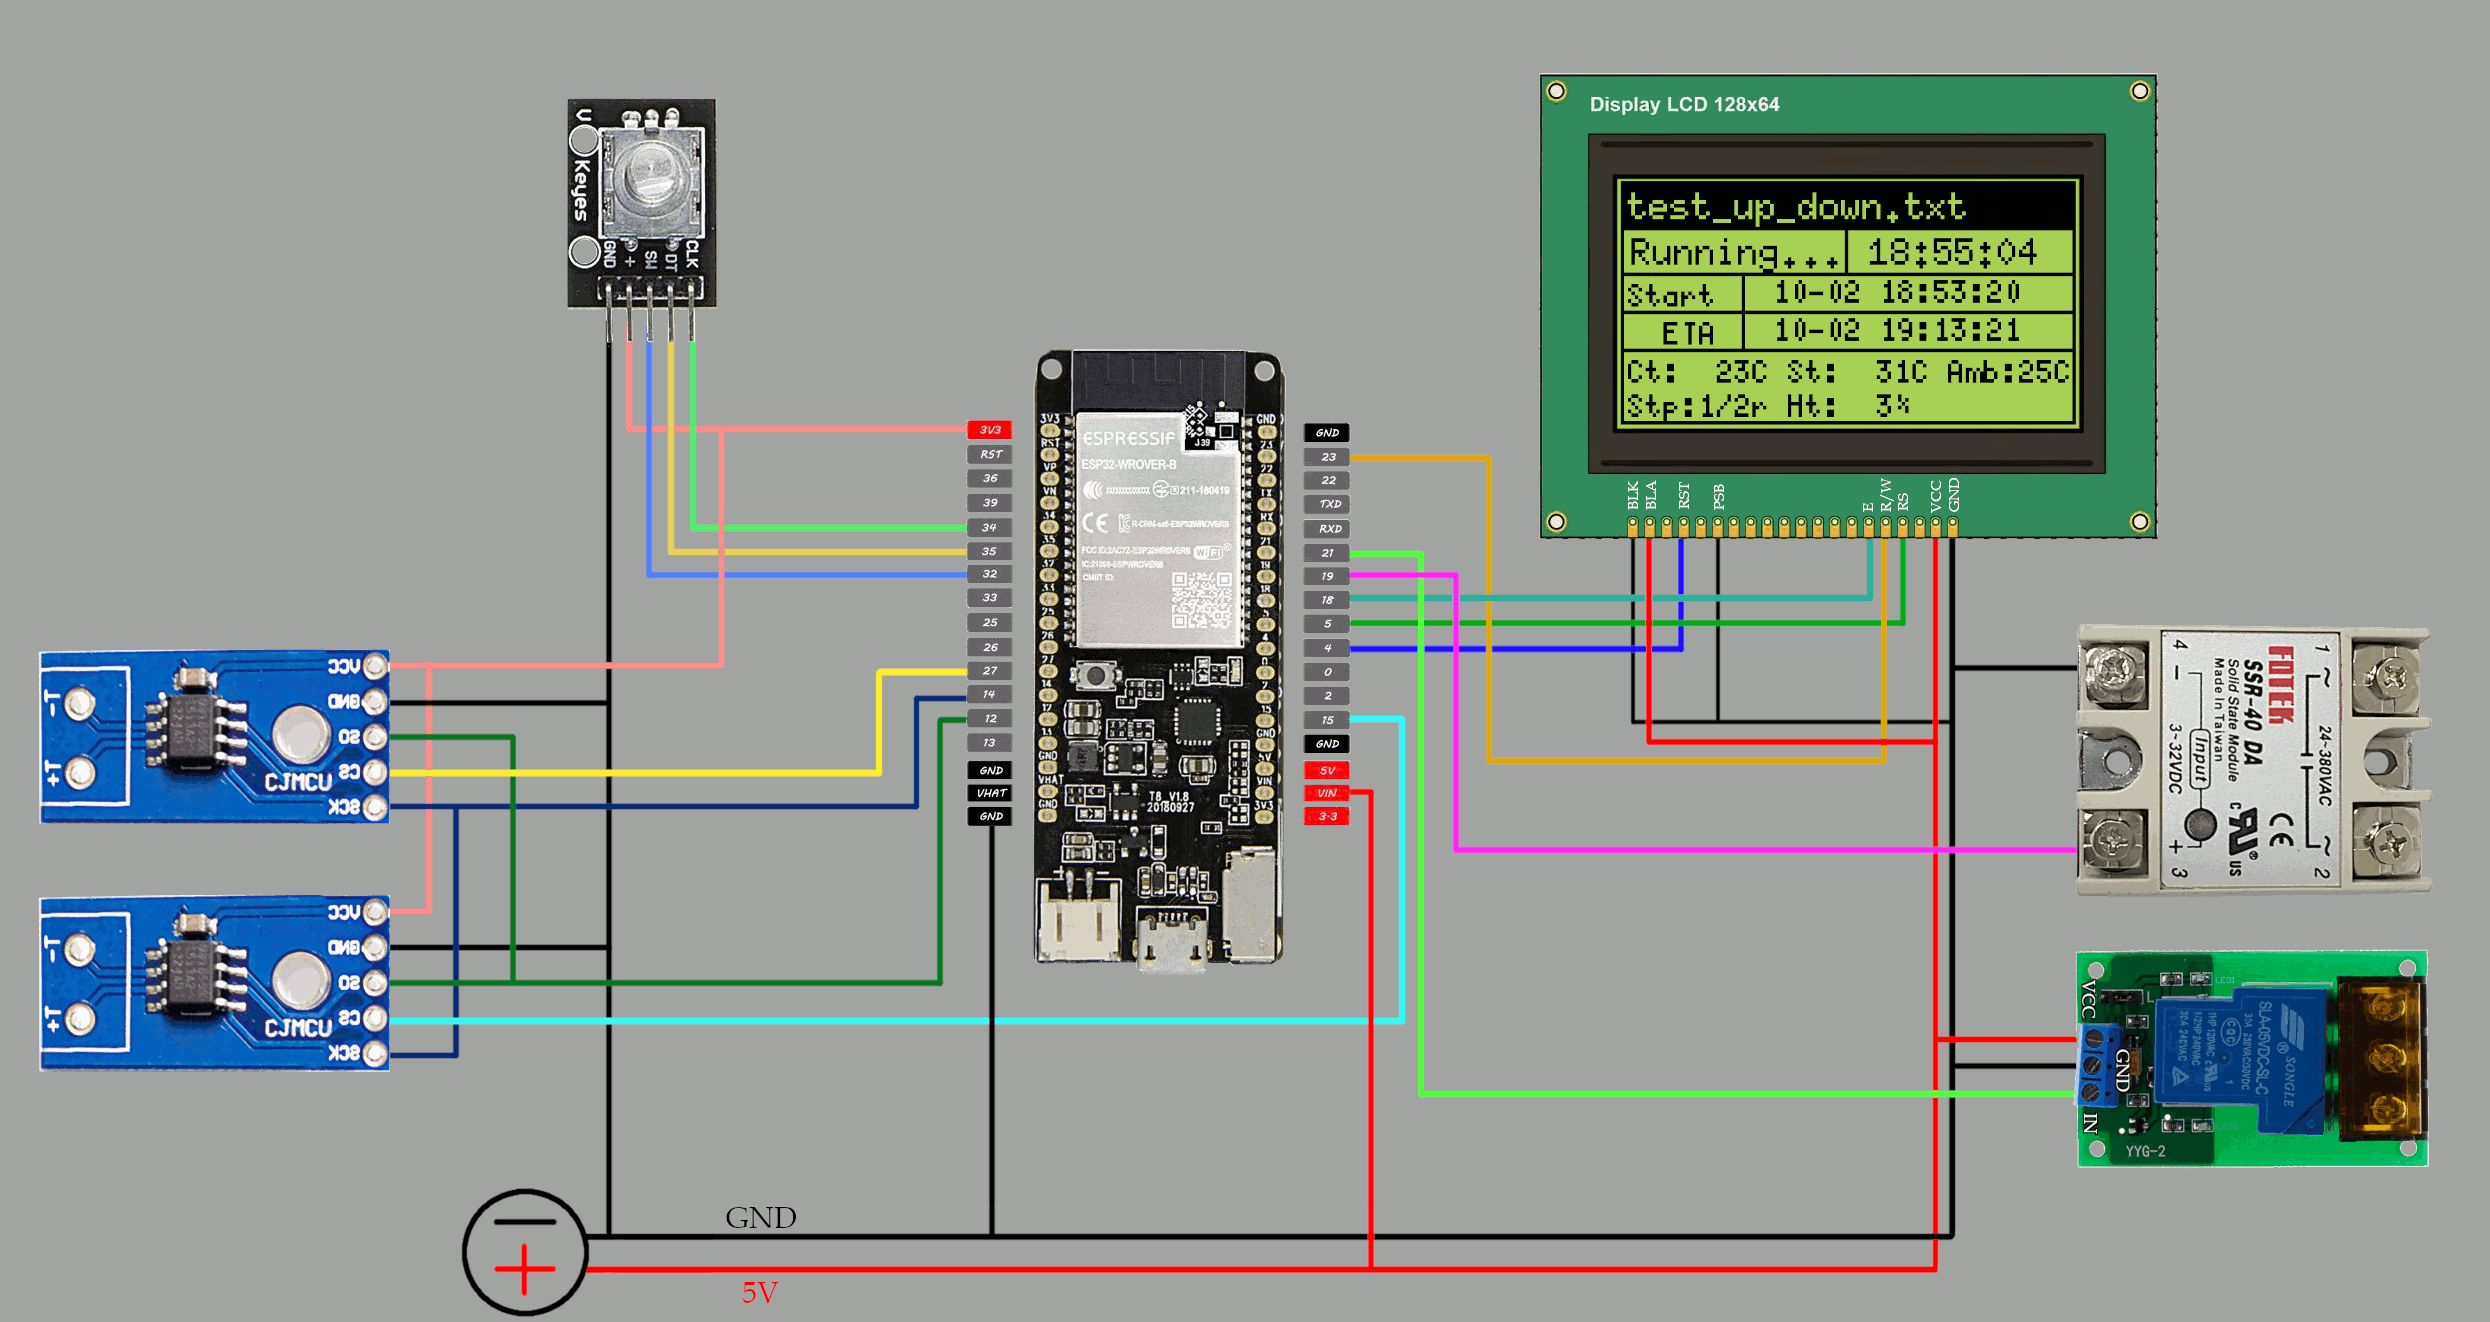Screen dimensions: 2490x1322
Task: Click the '10-02 19:13:21' ETA value
Action: (1897, 330)
